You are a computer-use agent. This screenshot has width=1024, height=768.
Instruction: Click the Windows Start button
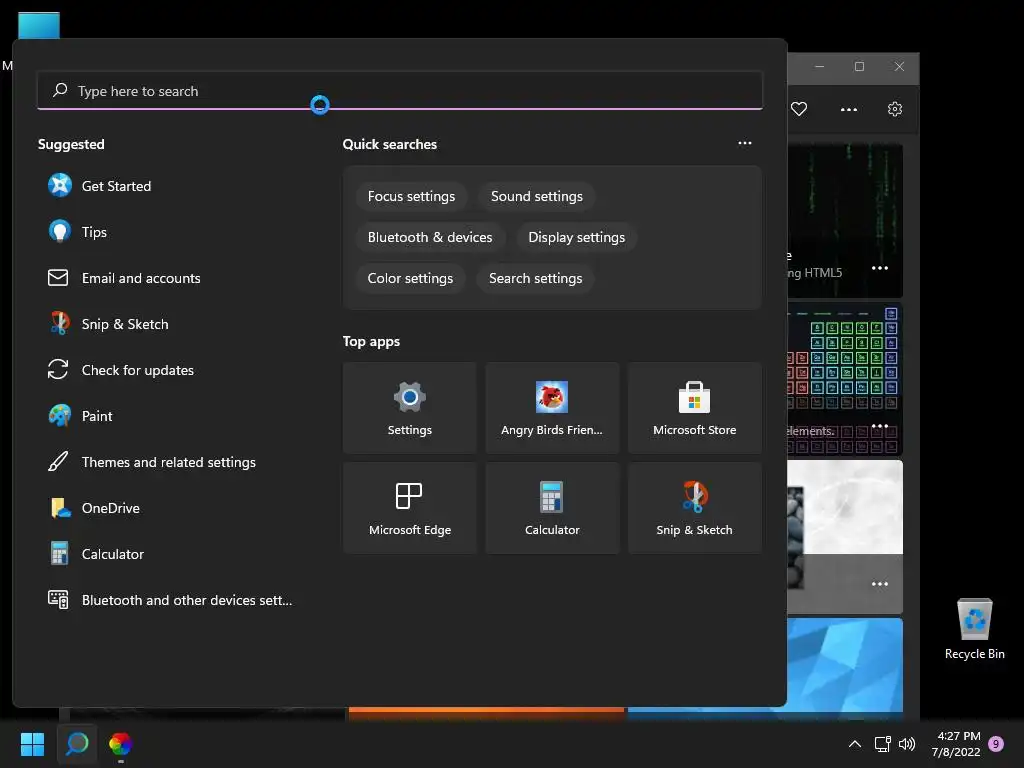click(32, 744)
